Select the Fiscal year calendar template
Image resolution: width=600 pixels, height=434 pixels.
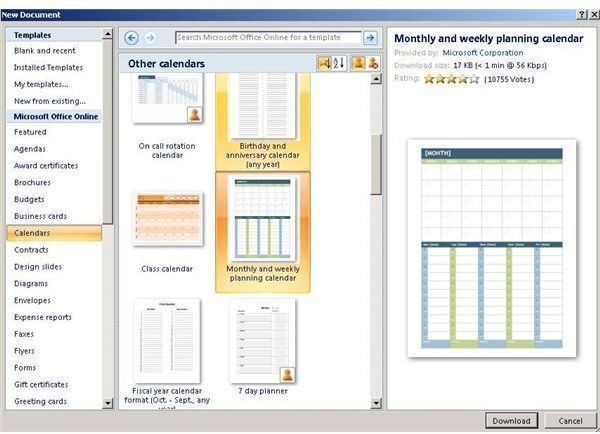tap(167, 353)
